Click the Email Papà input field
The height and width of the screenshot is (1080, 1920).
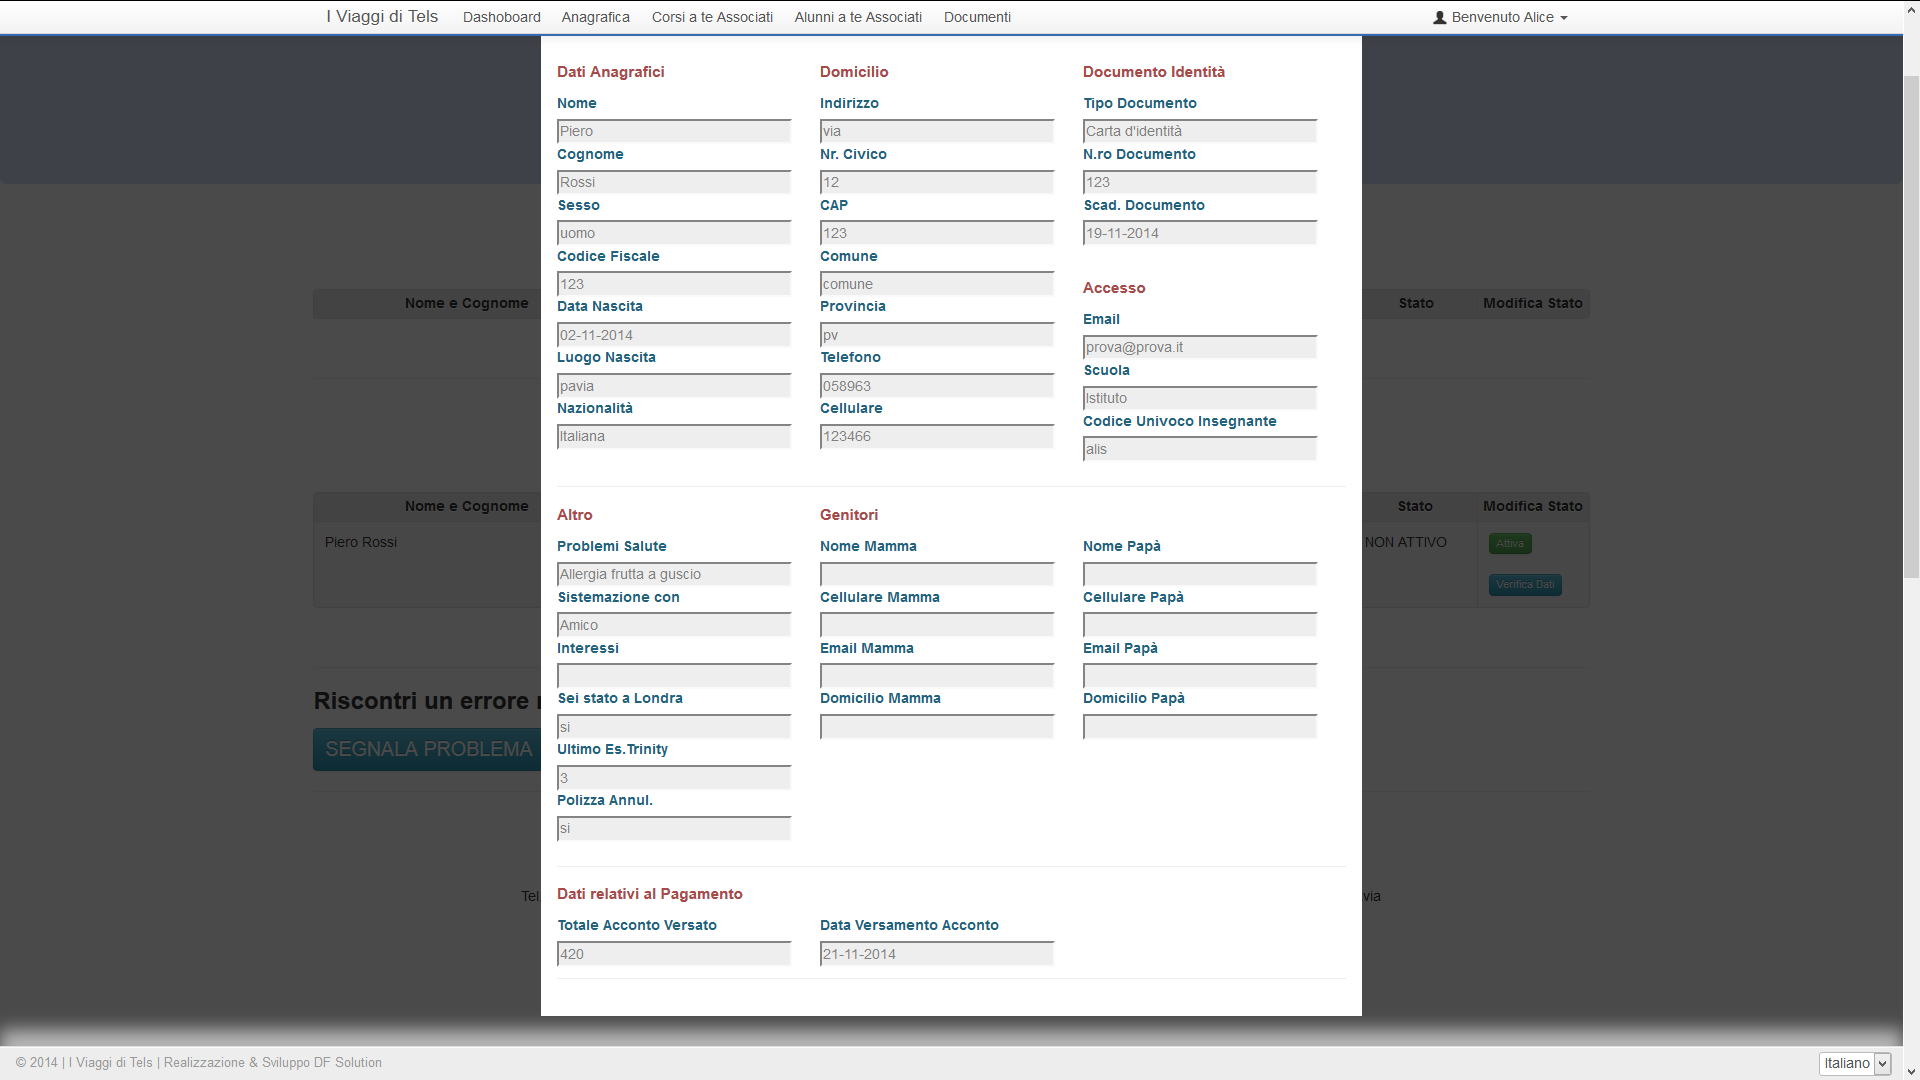(1199, 676)
